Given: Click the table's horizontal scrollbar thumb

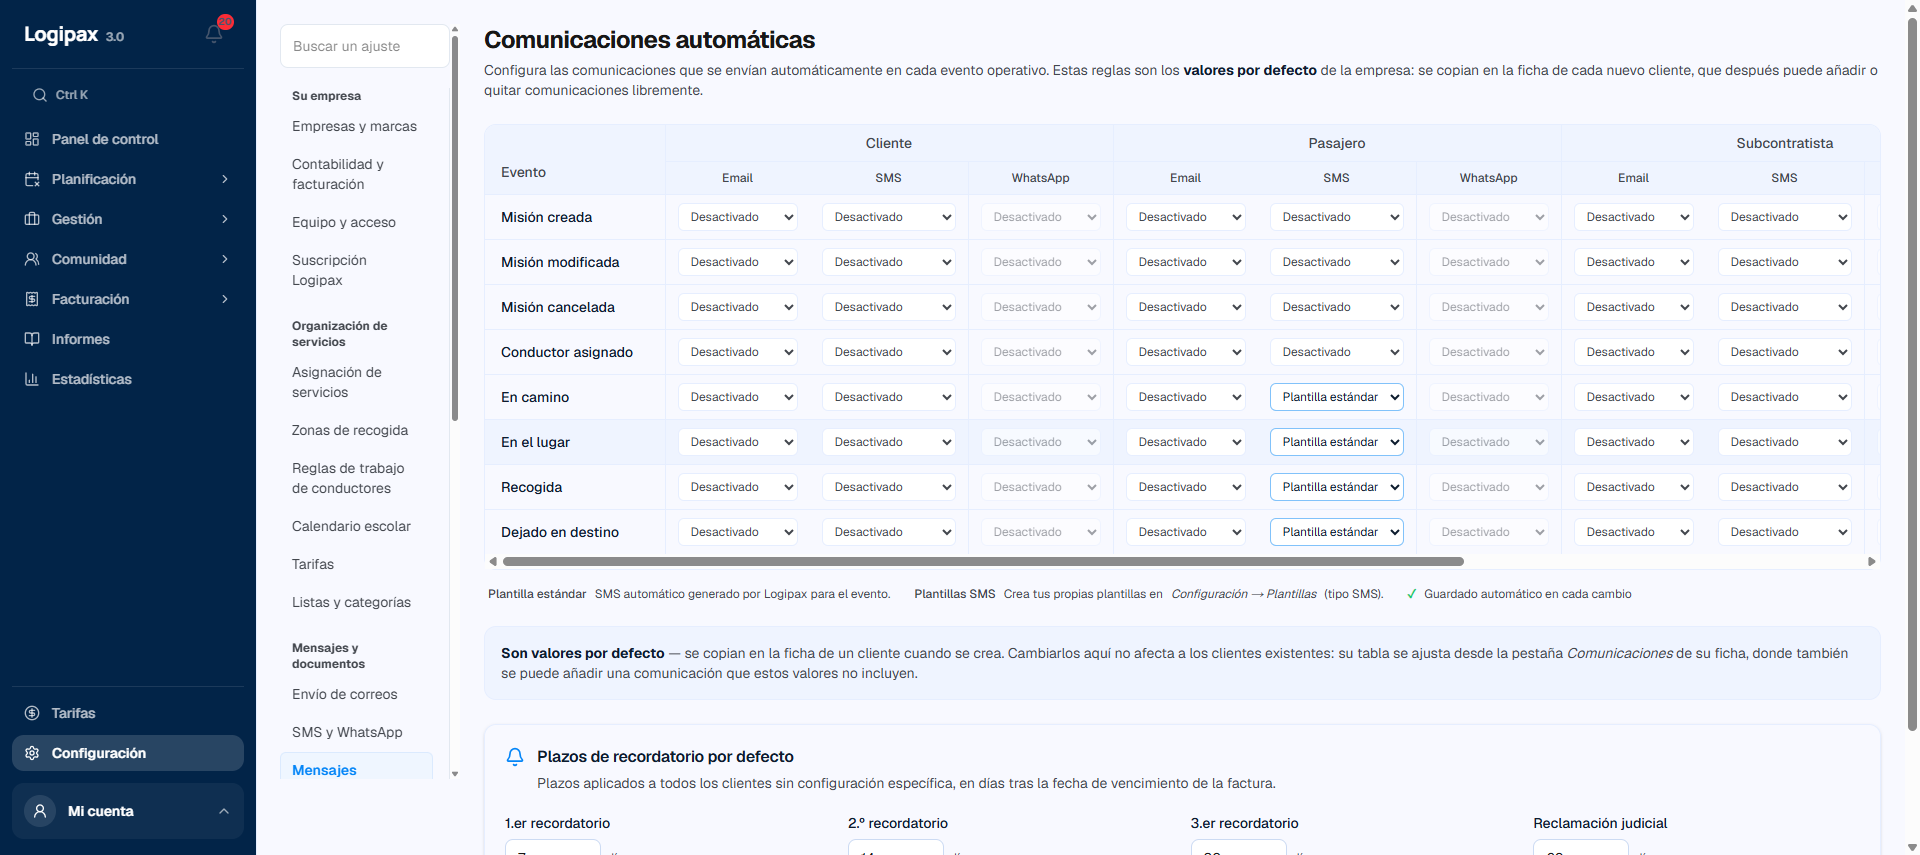Looking at the screenshot, I should 982,562.
